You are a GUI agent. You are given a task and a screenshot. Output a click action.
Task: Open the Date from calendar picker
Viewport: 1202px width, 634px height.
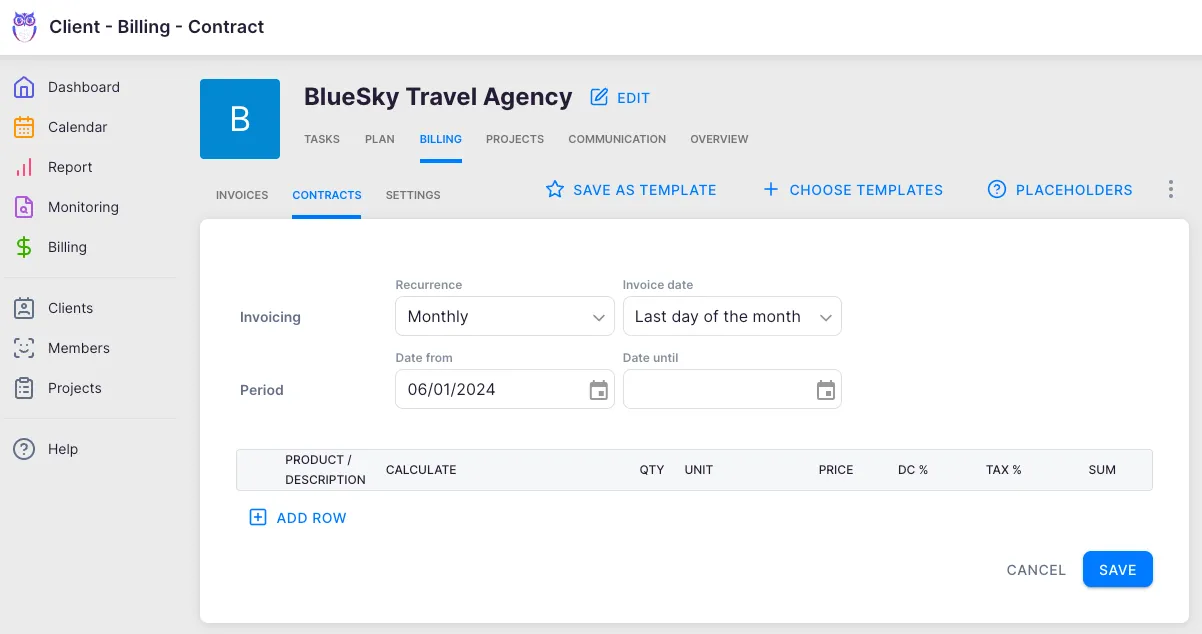tap(598, 390)
